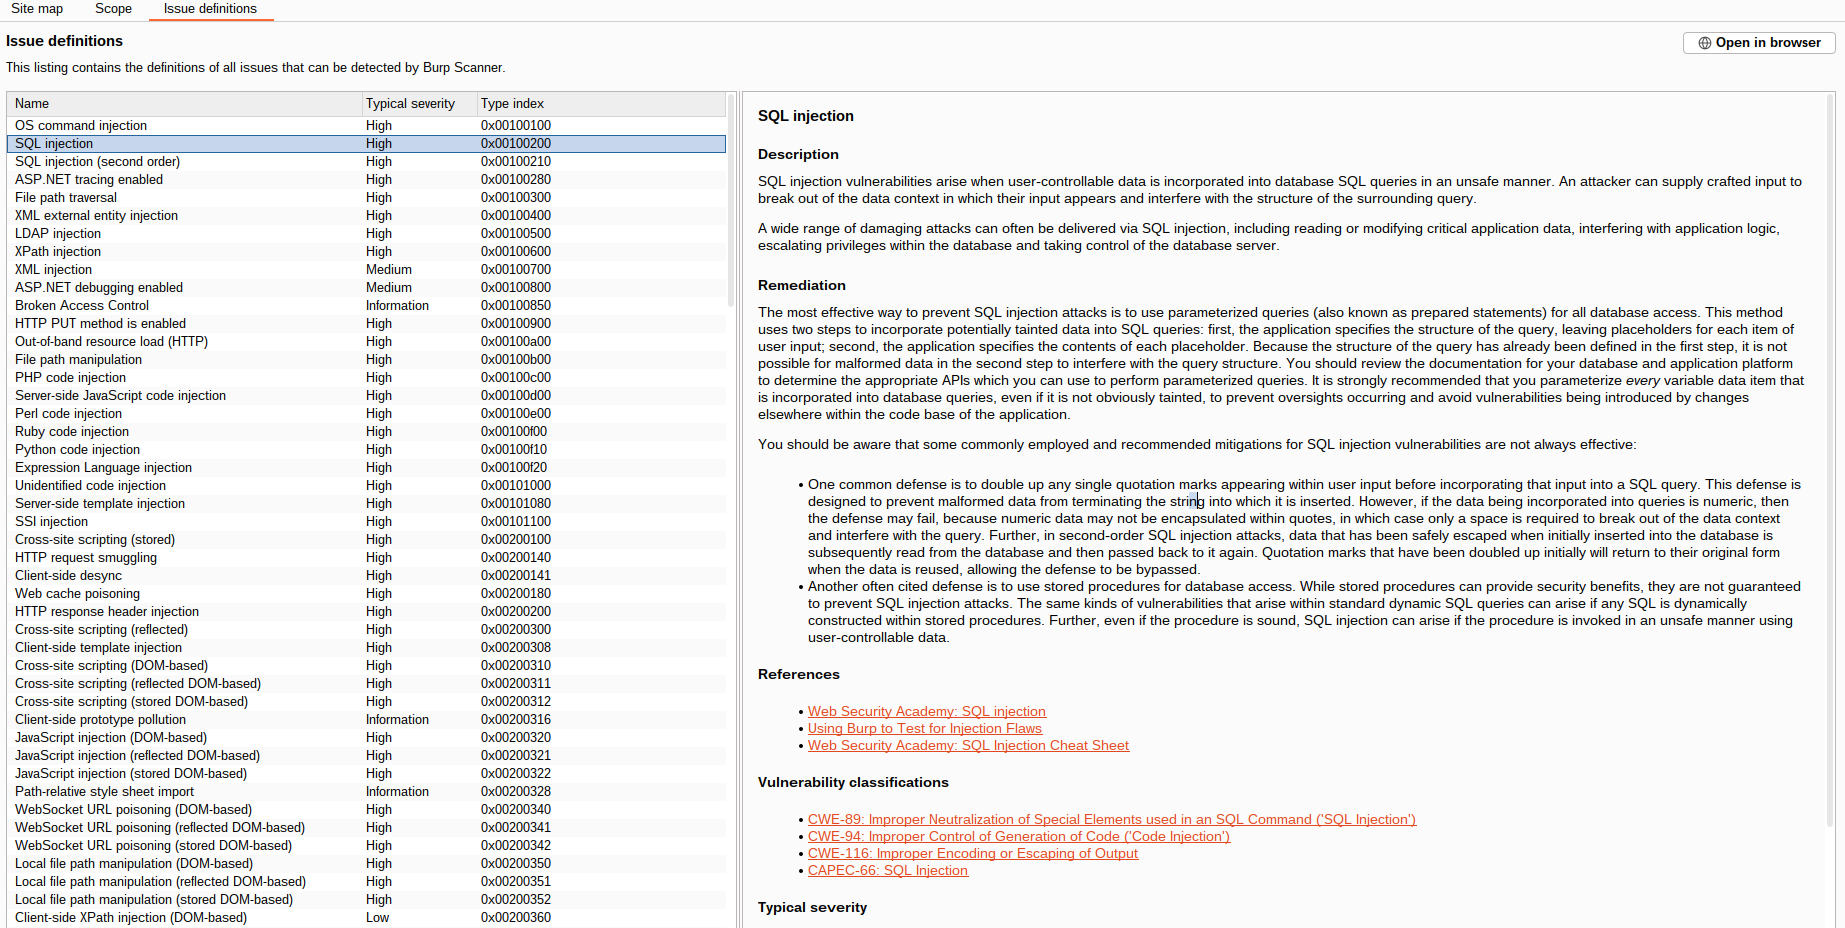
Task: Select the XML external entity injection row
Action: (x=366, y=216)
